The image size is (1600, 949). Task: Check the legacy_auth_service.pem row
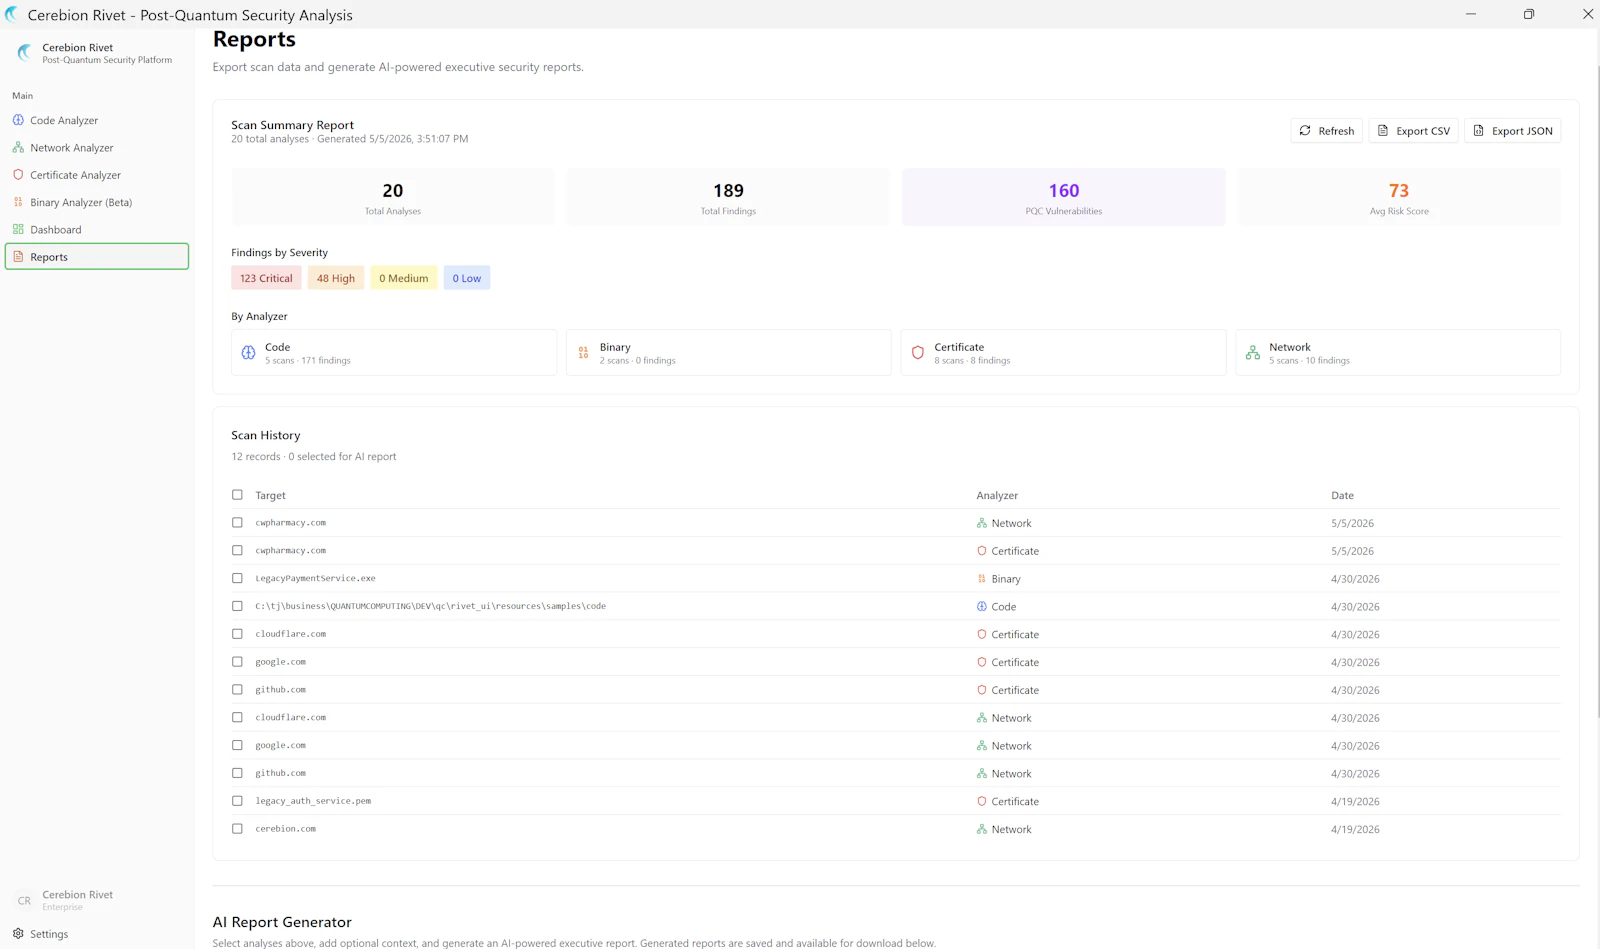tap(237, 801)
